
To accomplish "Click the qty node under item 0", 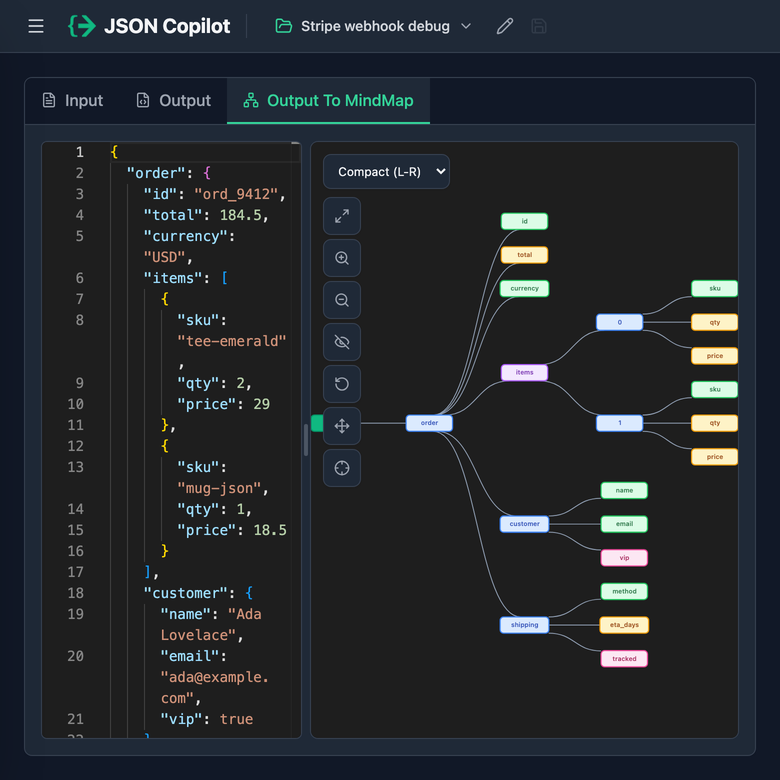I will [714, 322].
